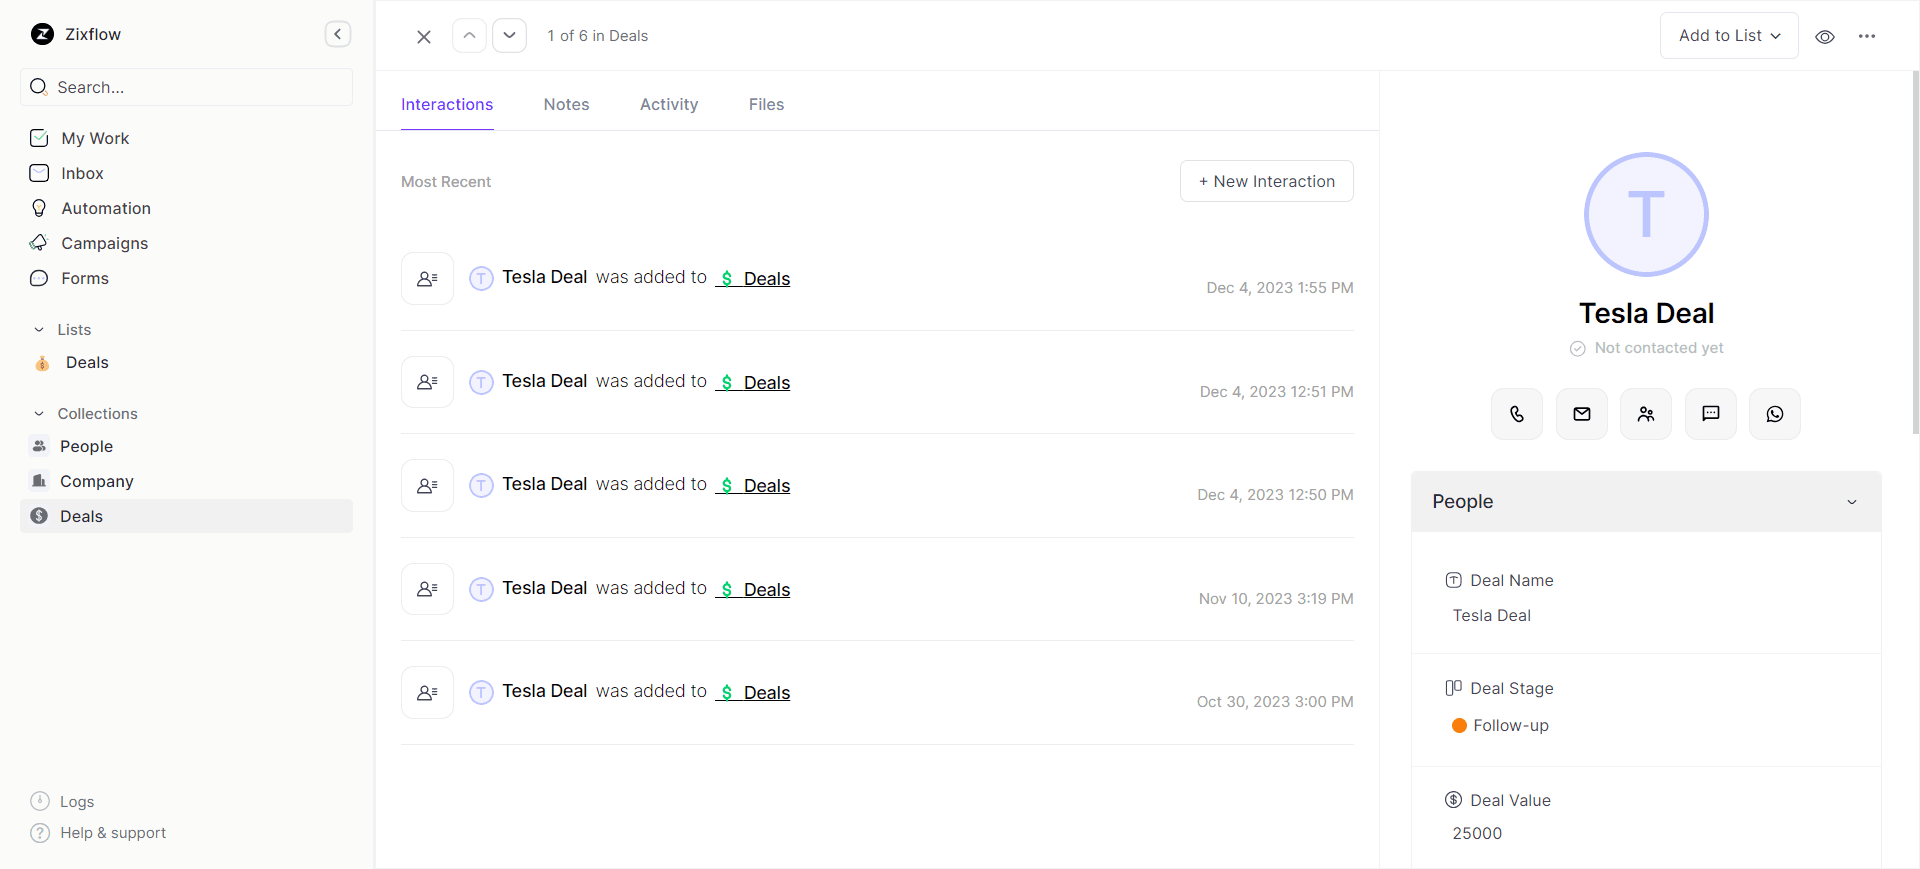
Task: Collapse the People section chevron
Action: pos(1852,502)
